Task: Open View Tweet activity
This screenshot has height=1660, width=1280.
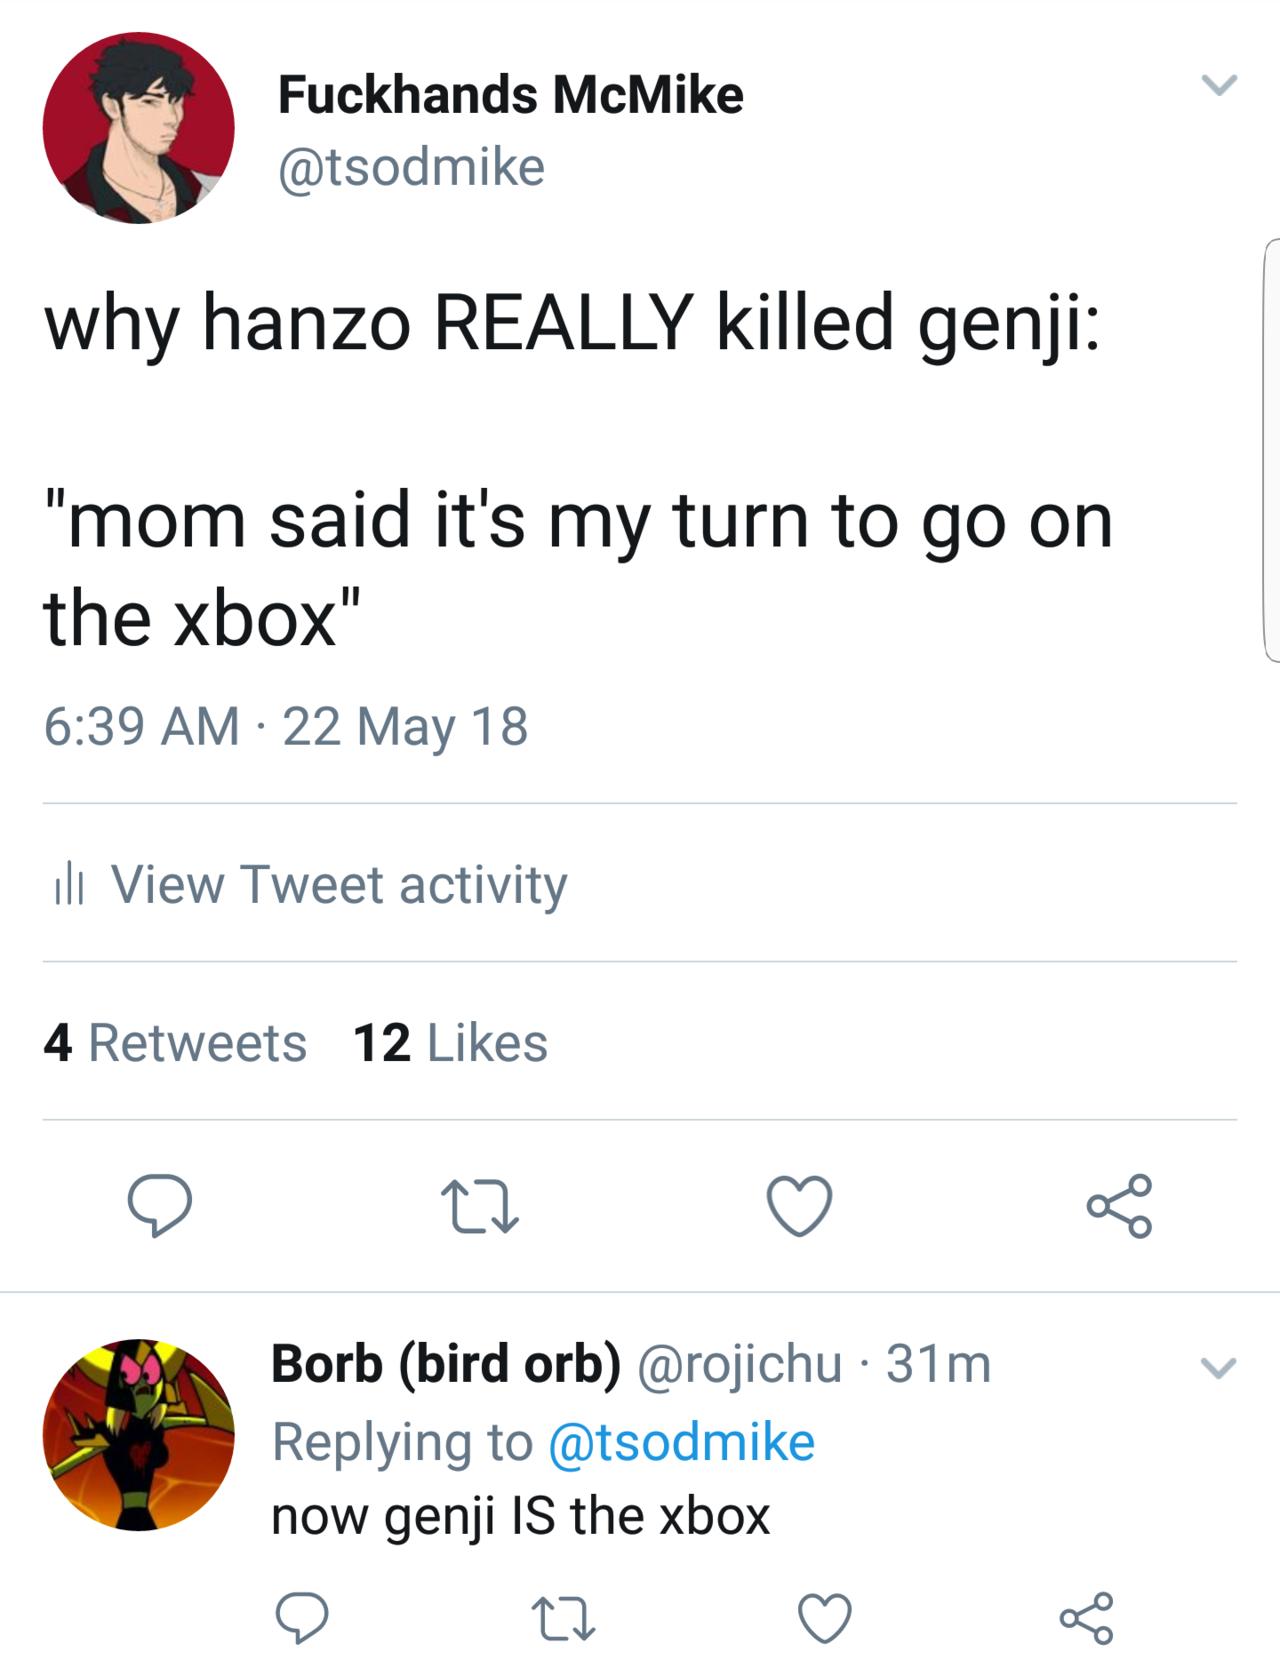Action: click(x=339, y=884)
